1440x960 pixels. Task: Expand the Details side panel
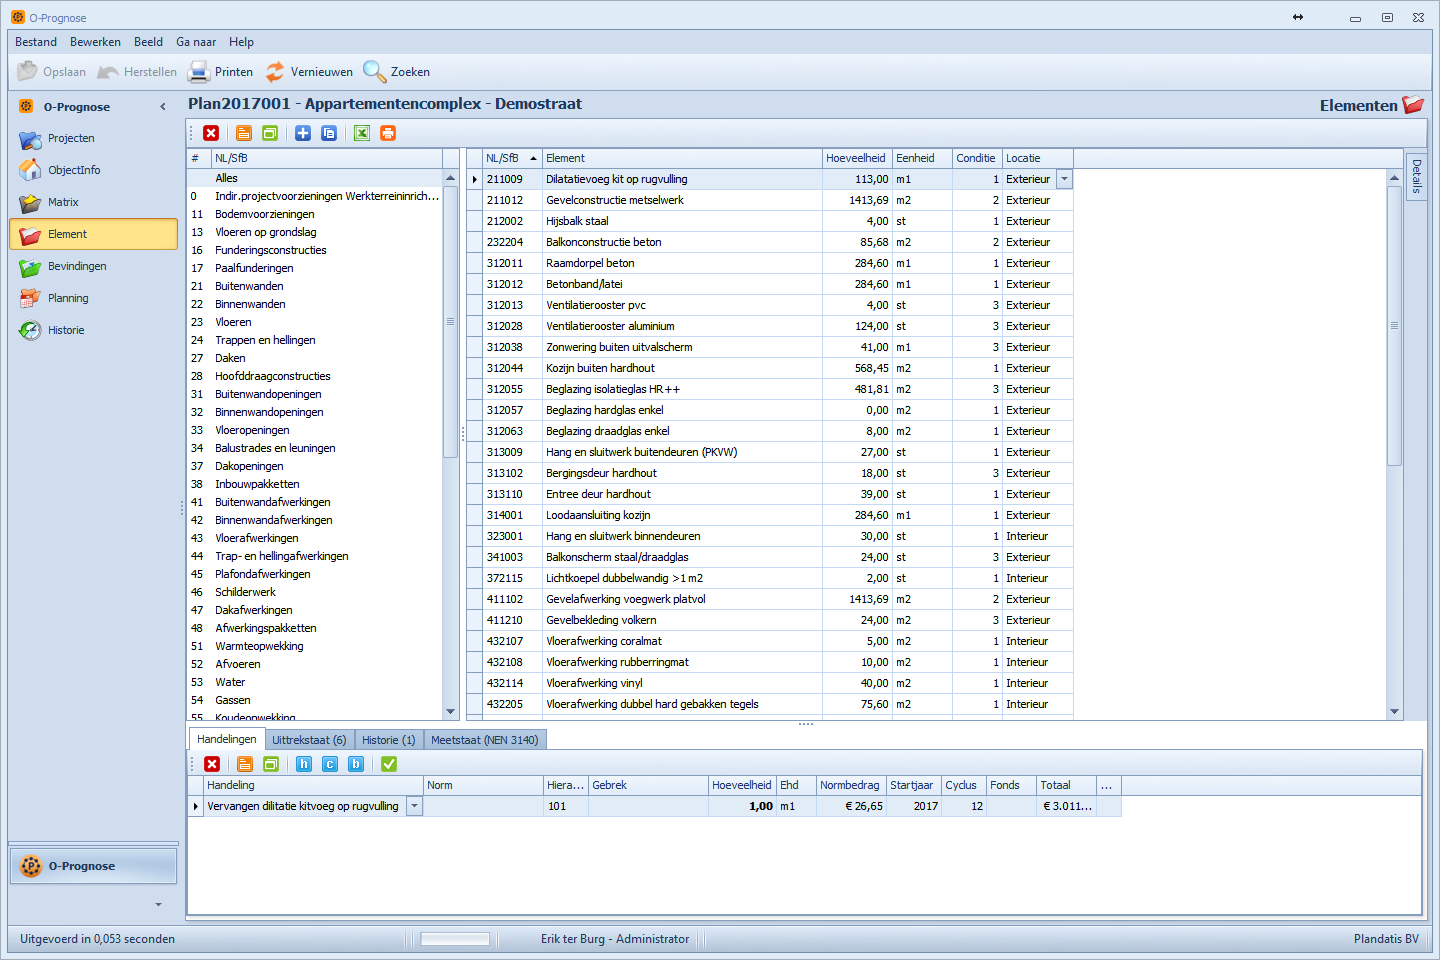(x=1416, y=177)
